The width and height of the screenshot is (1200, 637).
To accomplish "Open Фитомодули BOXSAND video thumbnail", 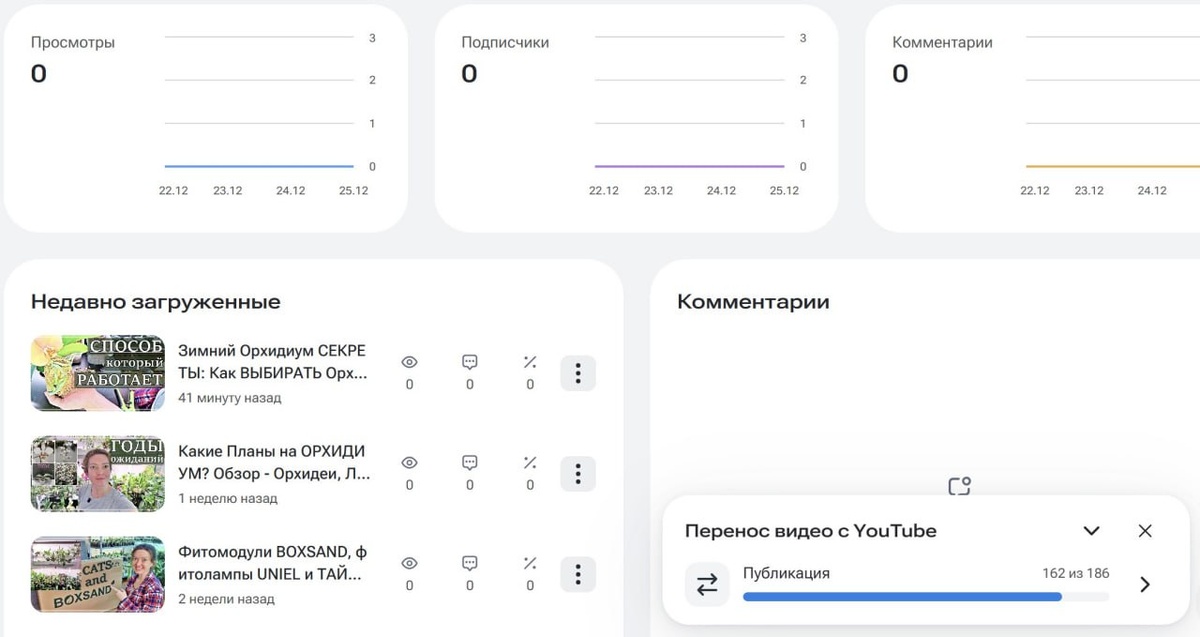I will (x=98, y=574).
